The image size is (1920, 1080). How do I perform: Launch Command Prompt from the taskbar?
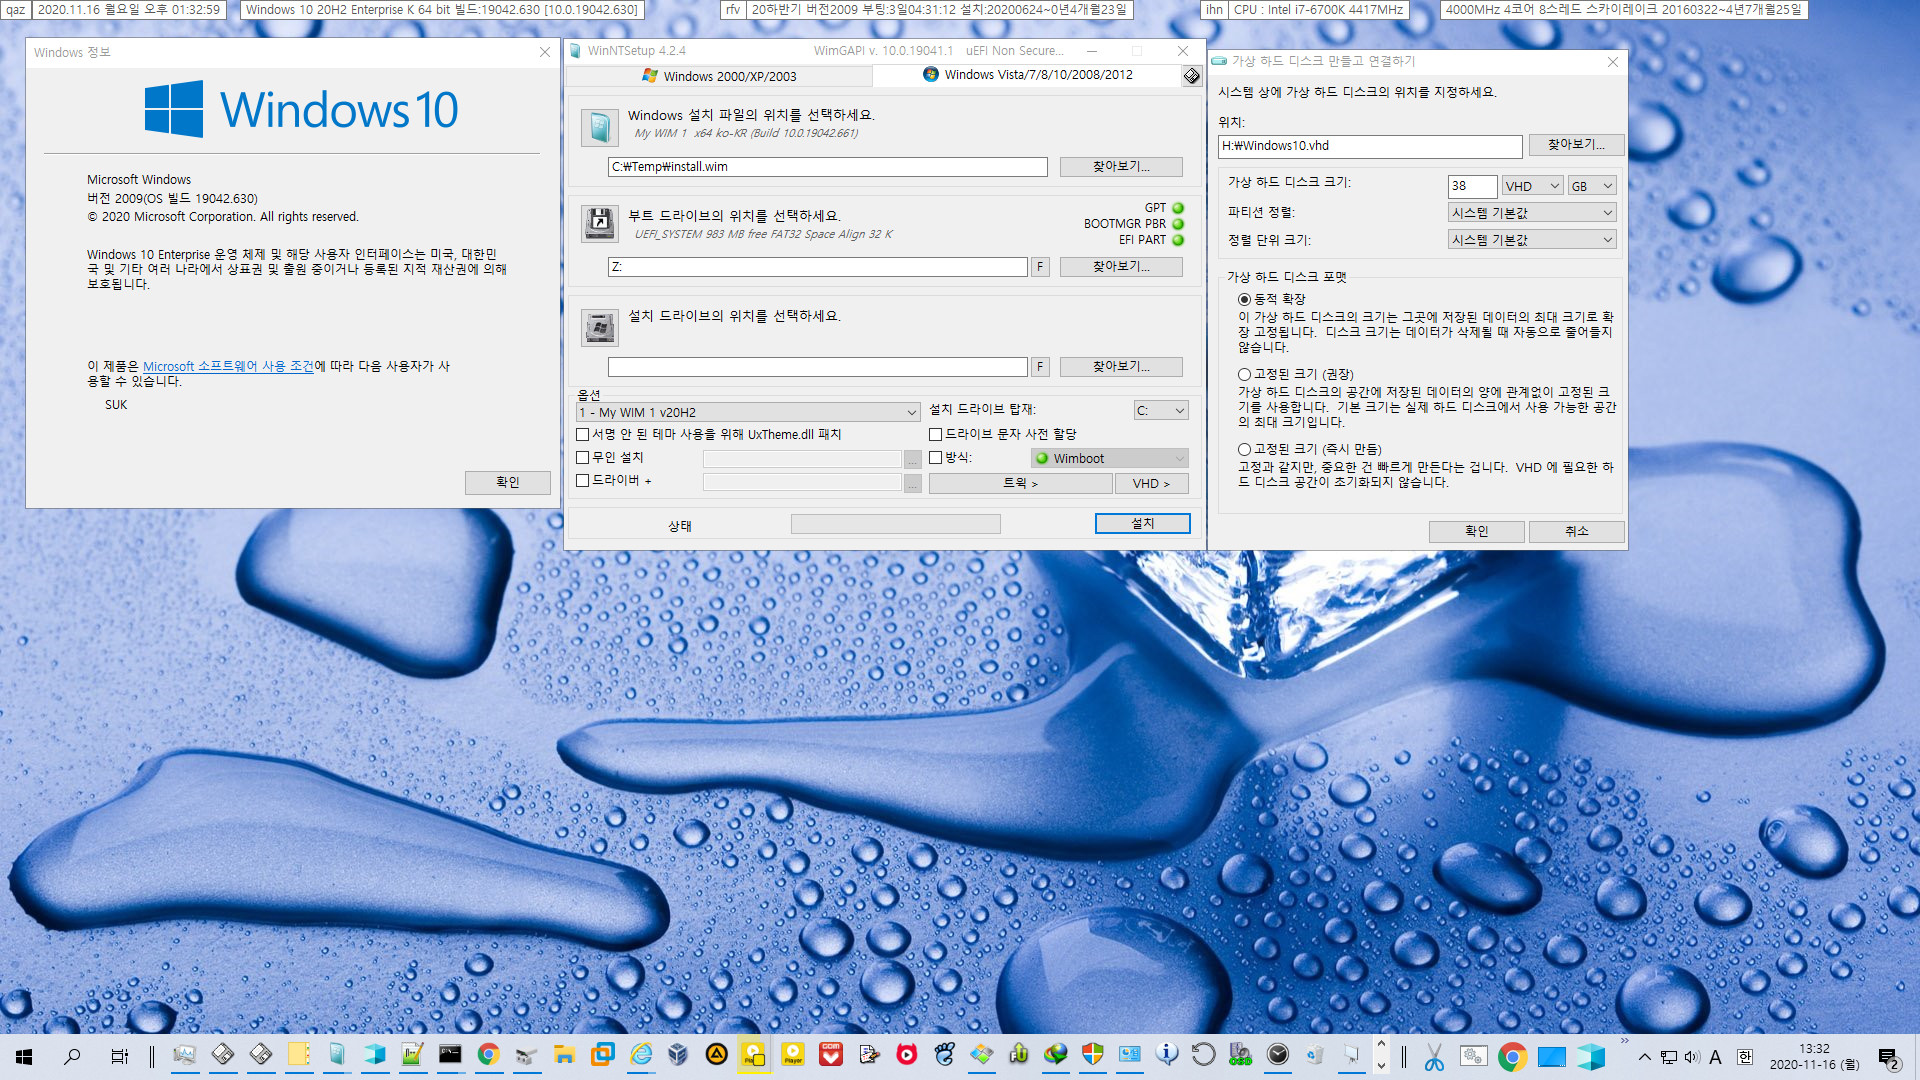pyautogui.click(x=450, y=1054)
